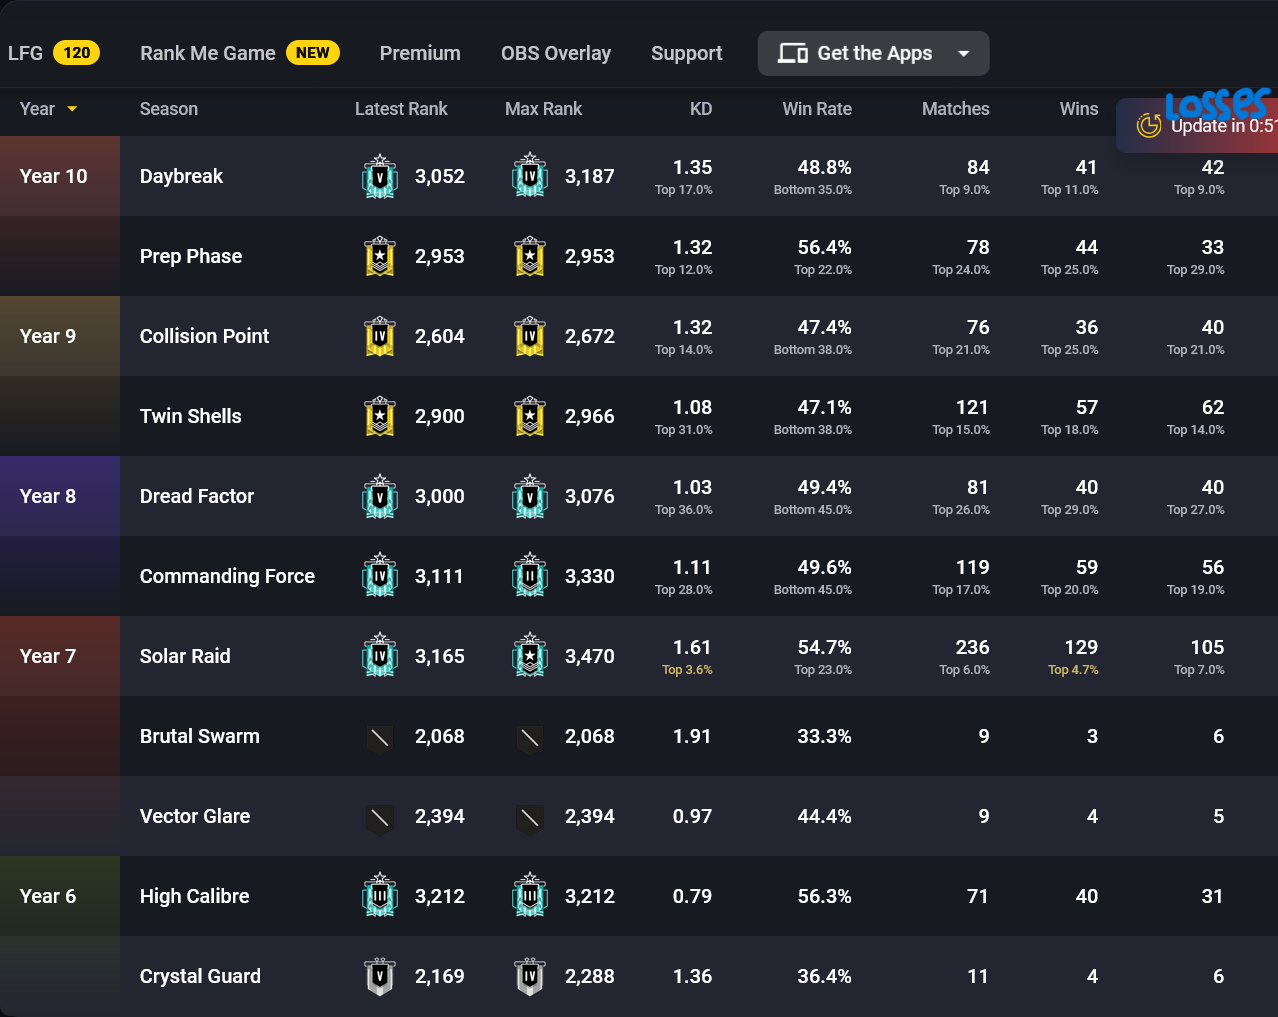1278x1017 pixels.
Task: Sort by Matches column header
Action: click(956, 109)
